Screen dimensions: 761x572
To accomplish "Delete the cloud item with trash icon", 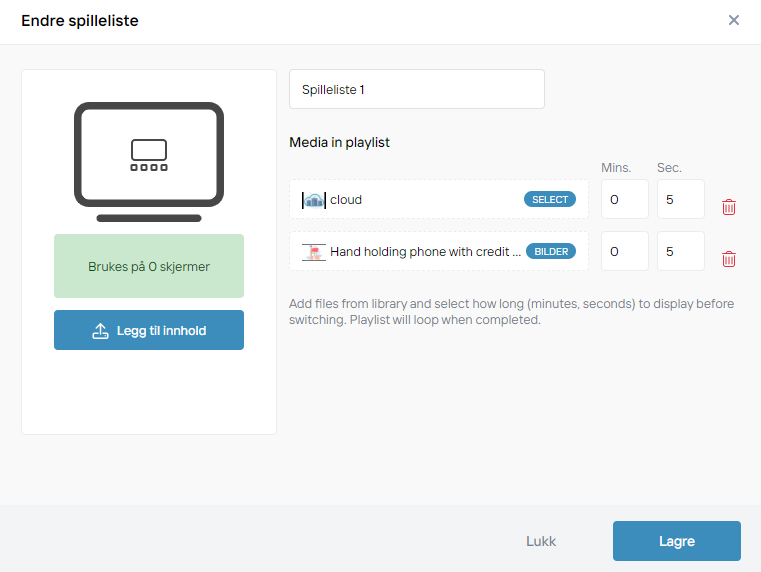I will pos(728,207).
